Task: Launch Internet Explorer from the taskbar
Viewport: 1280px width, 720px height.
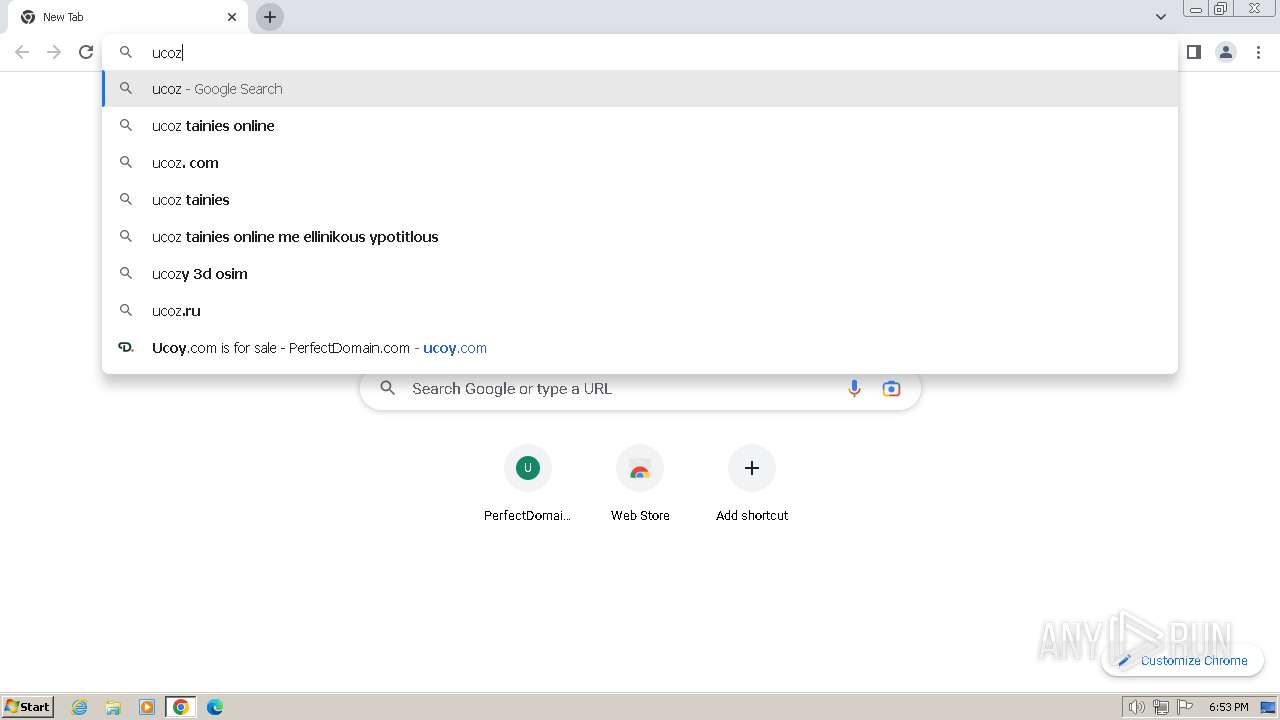Action: coord(80,707)
